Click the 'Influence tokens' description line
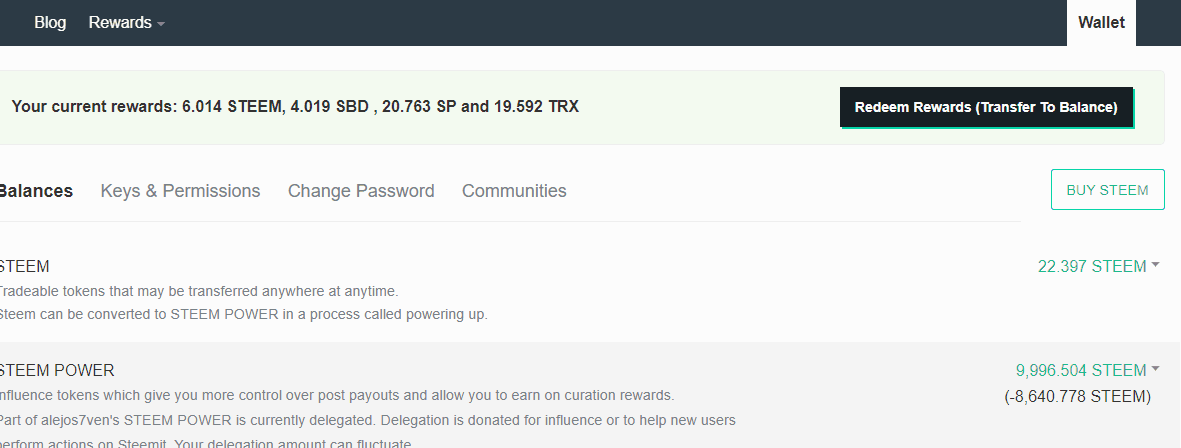 pyautogui.click(x=337, y=395)
